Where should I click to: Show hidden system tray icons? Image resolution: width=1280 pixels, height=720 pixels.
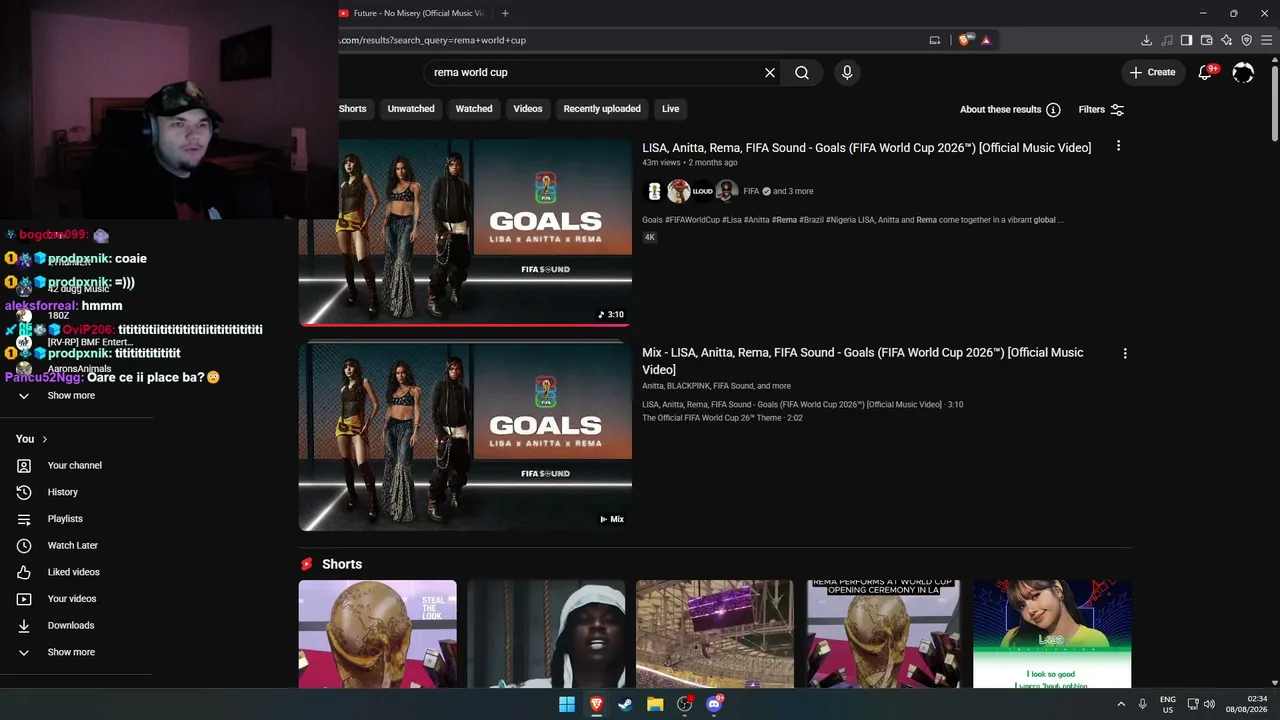coord(1121,704)
